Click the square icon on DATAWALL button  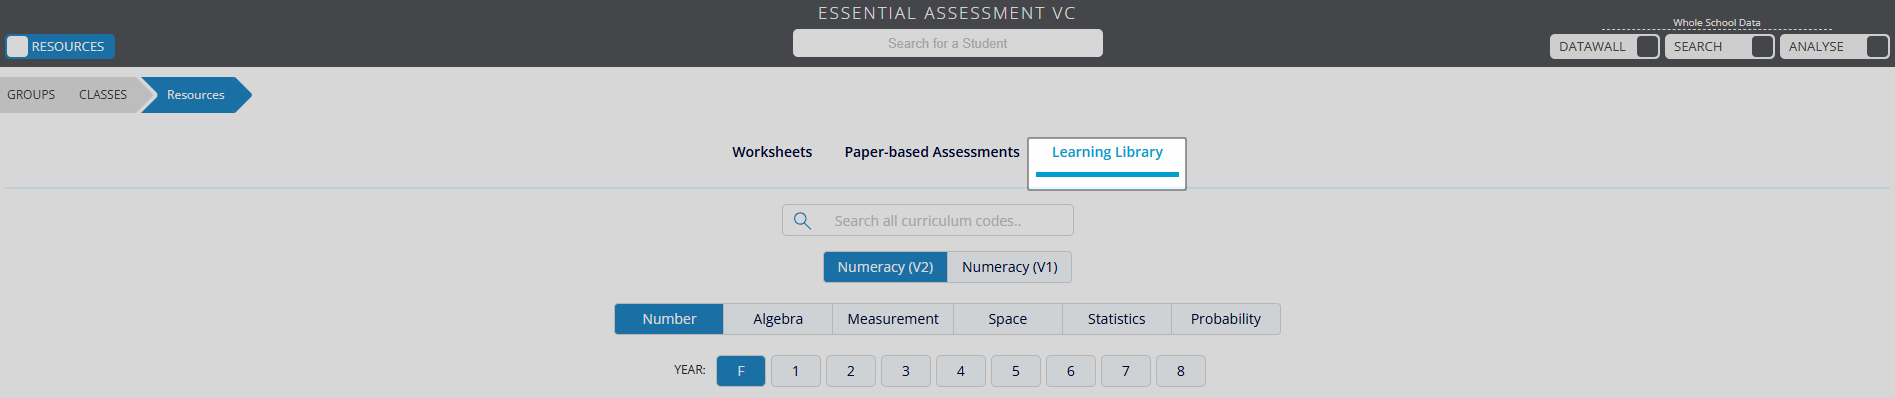pyautogui.click(x=1647, y=46)
